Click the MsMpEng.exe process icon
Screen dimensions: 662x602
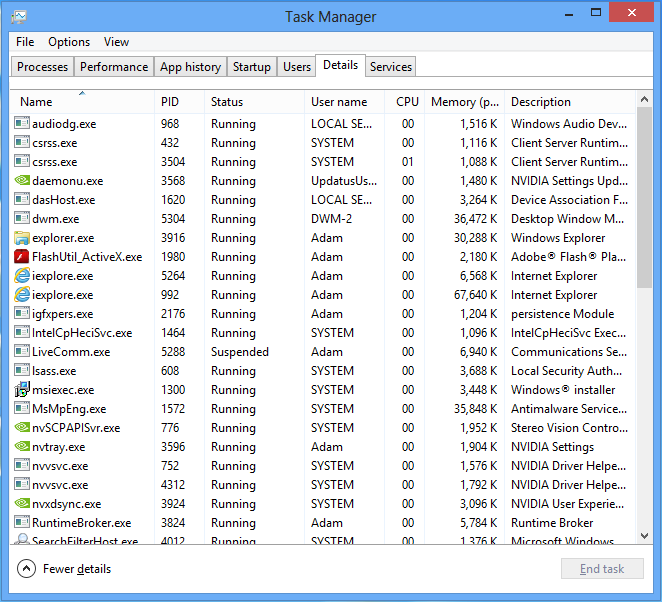click(22, 408)
